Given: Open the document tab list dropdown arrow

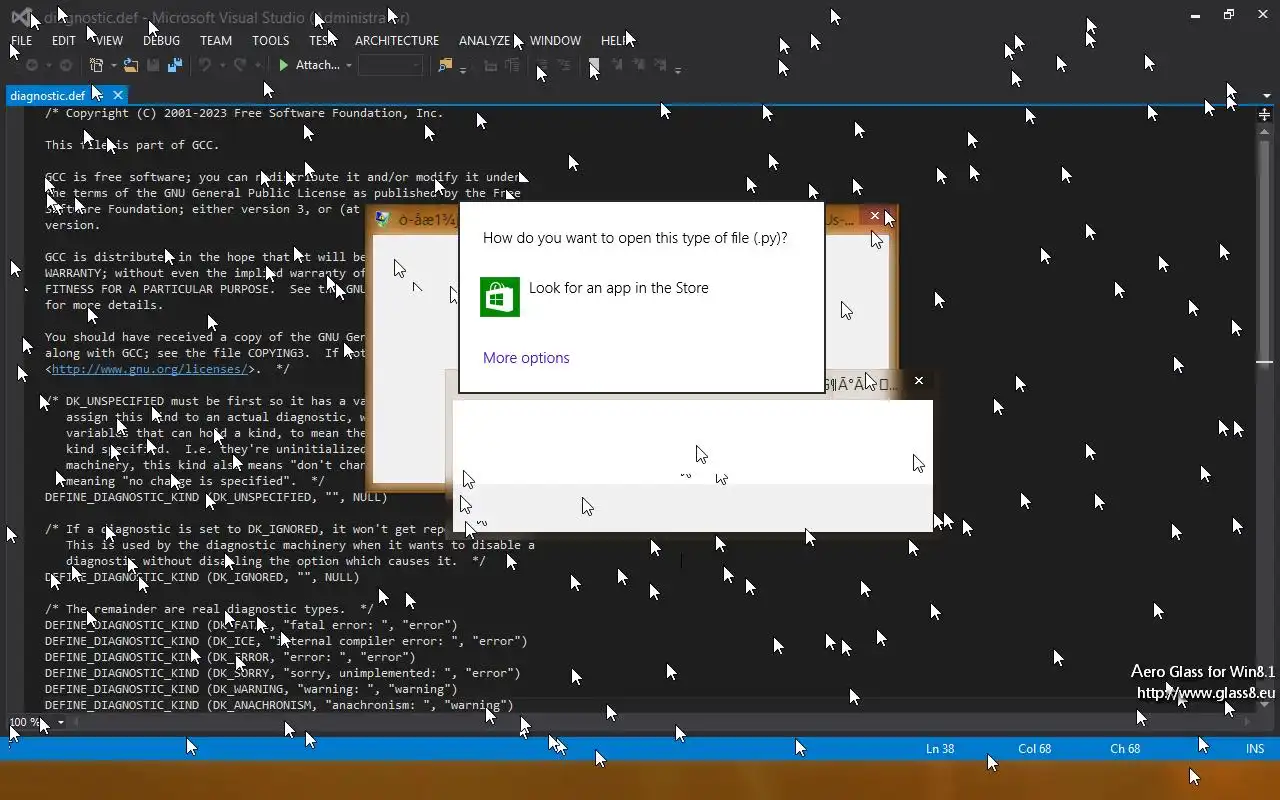Looking at the screenshot, I should pos(1267,96).
